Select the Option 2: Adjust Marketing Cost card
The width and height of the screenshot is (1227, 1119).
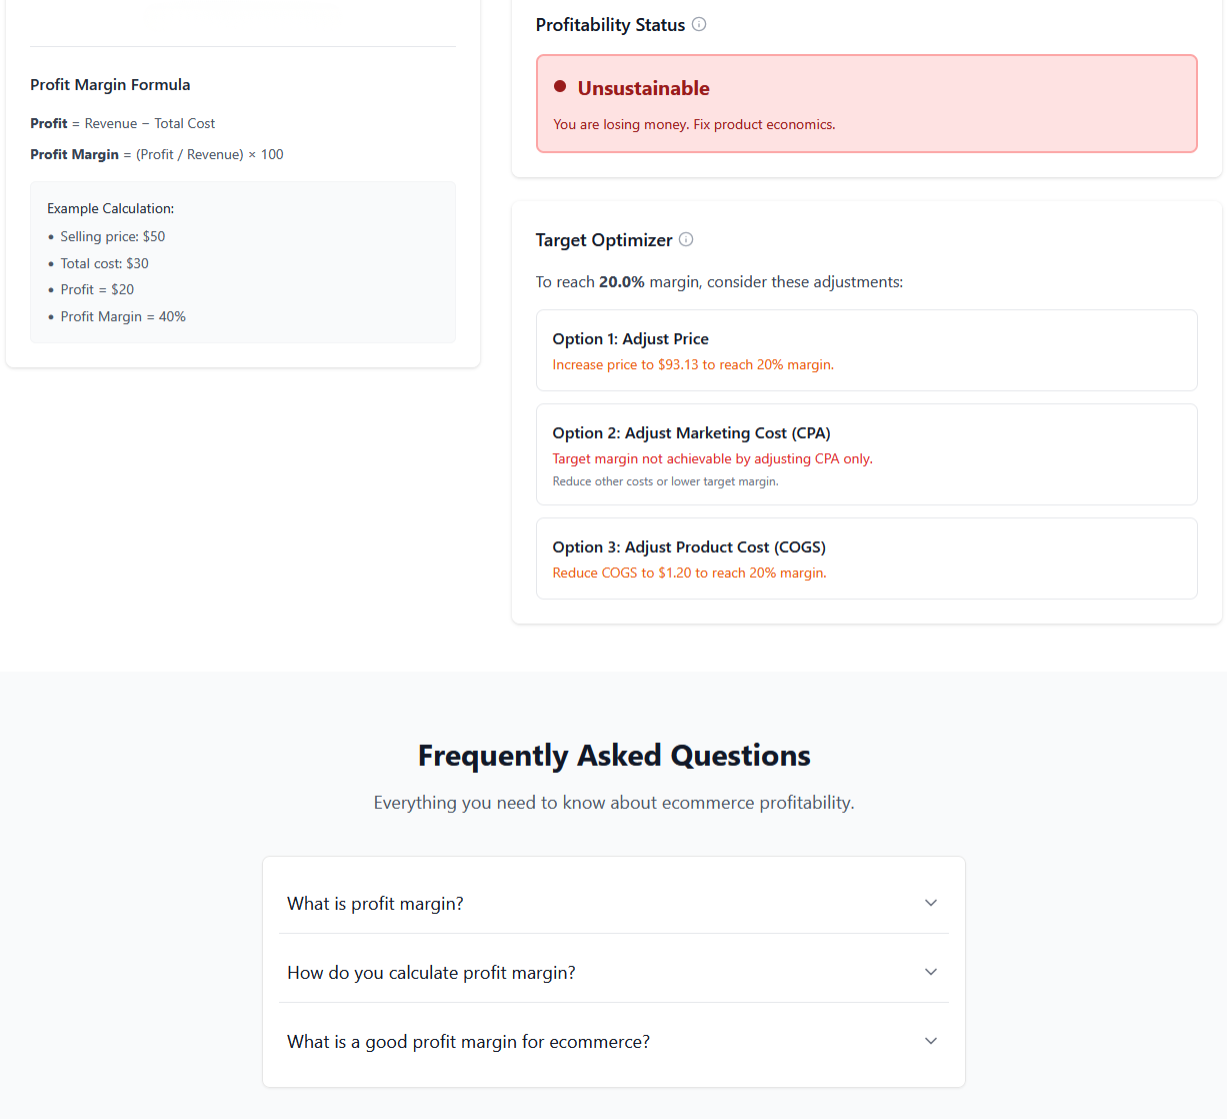[x=866, y=454]
